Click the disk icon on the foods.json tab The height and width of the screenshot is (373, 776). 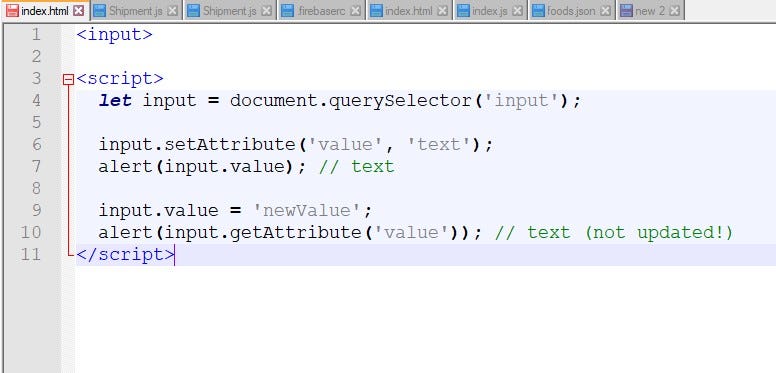pyautogui.click(x=538, y=11)
